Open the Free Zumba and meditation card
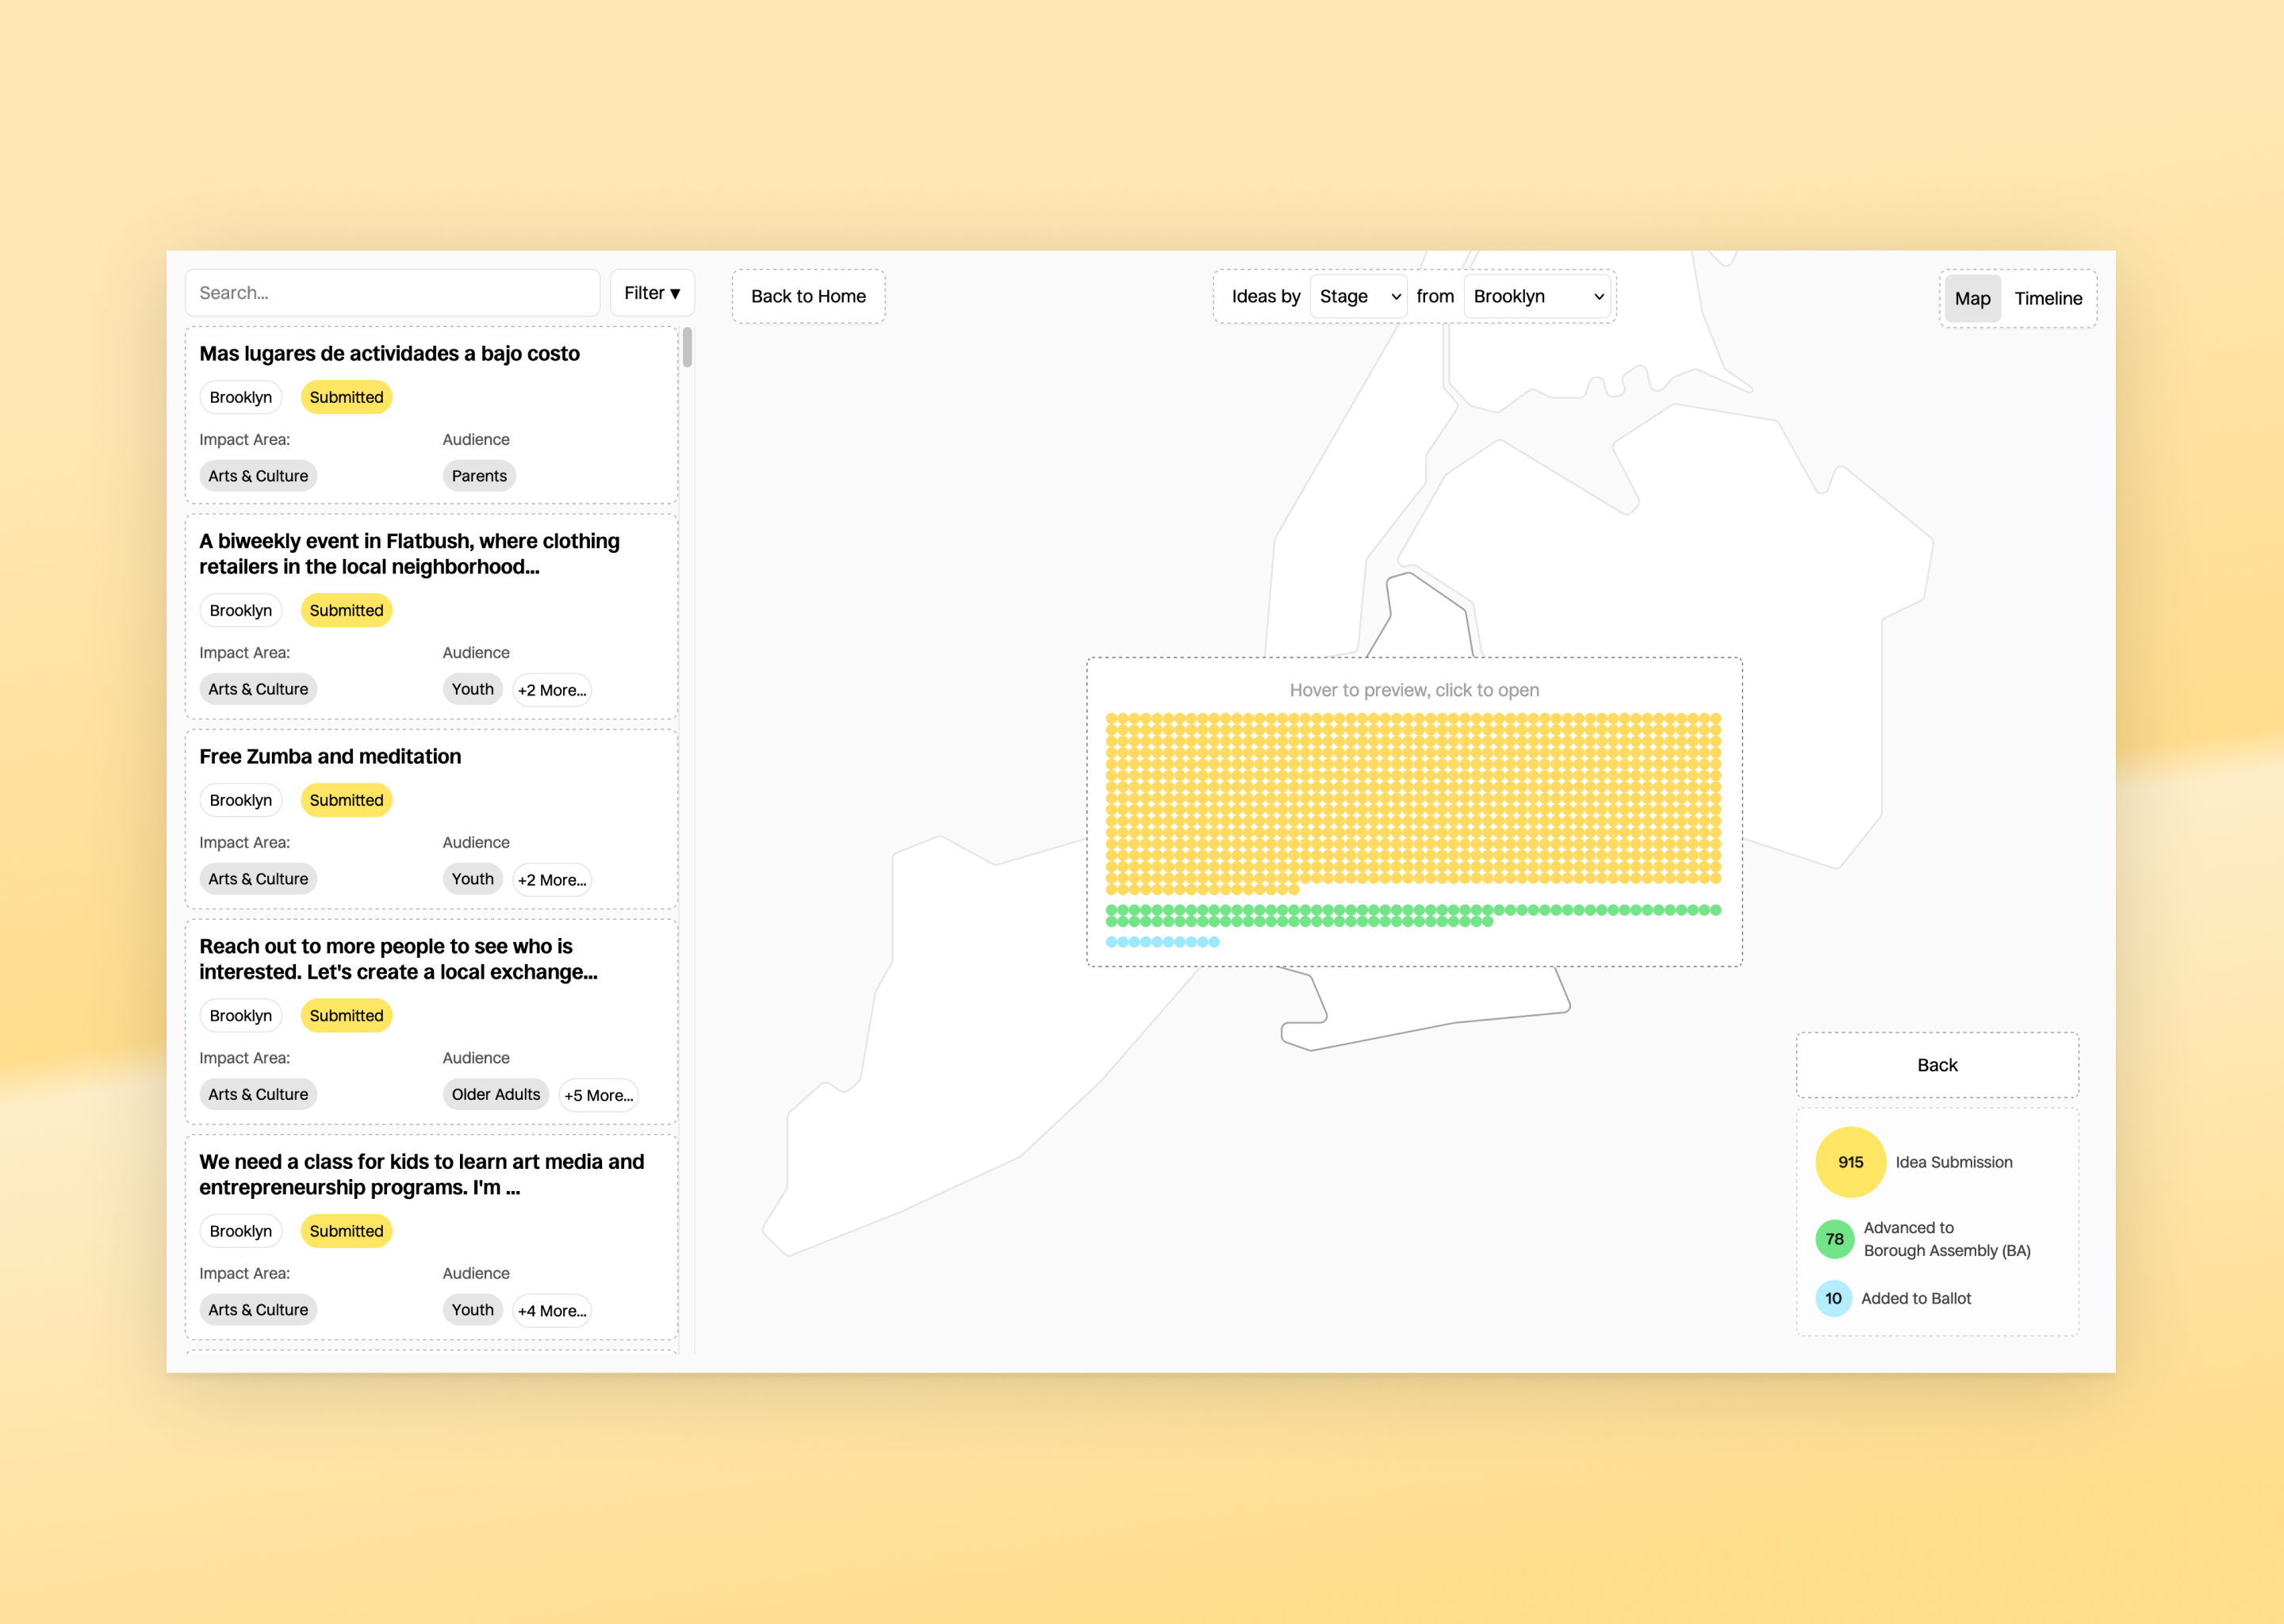 click(x=330, y=757)
